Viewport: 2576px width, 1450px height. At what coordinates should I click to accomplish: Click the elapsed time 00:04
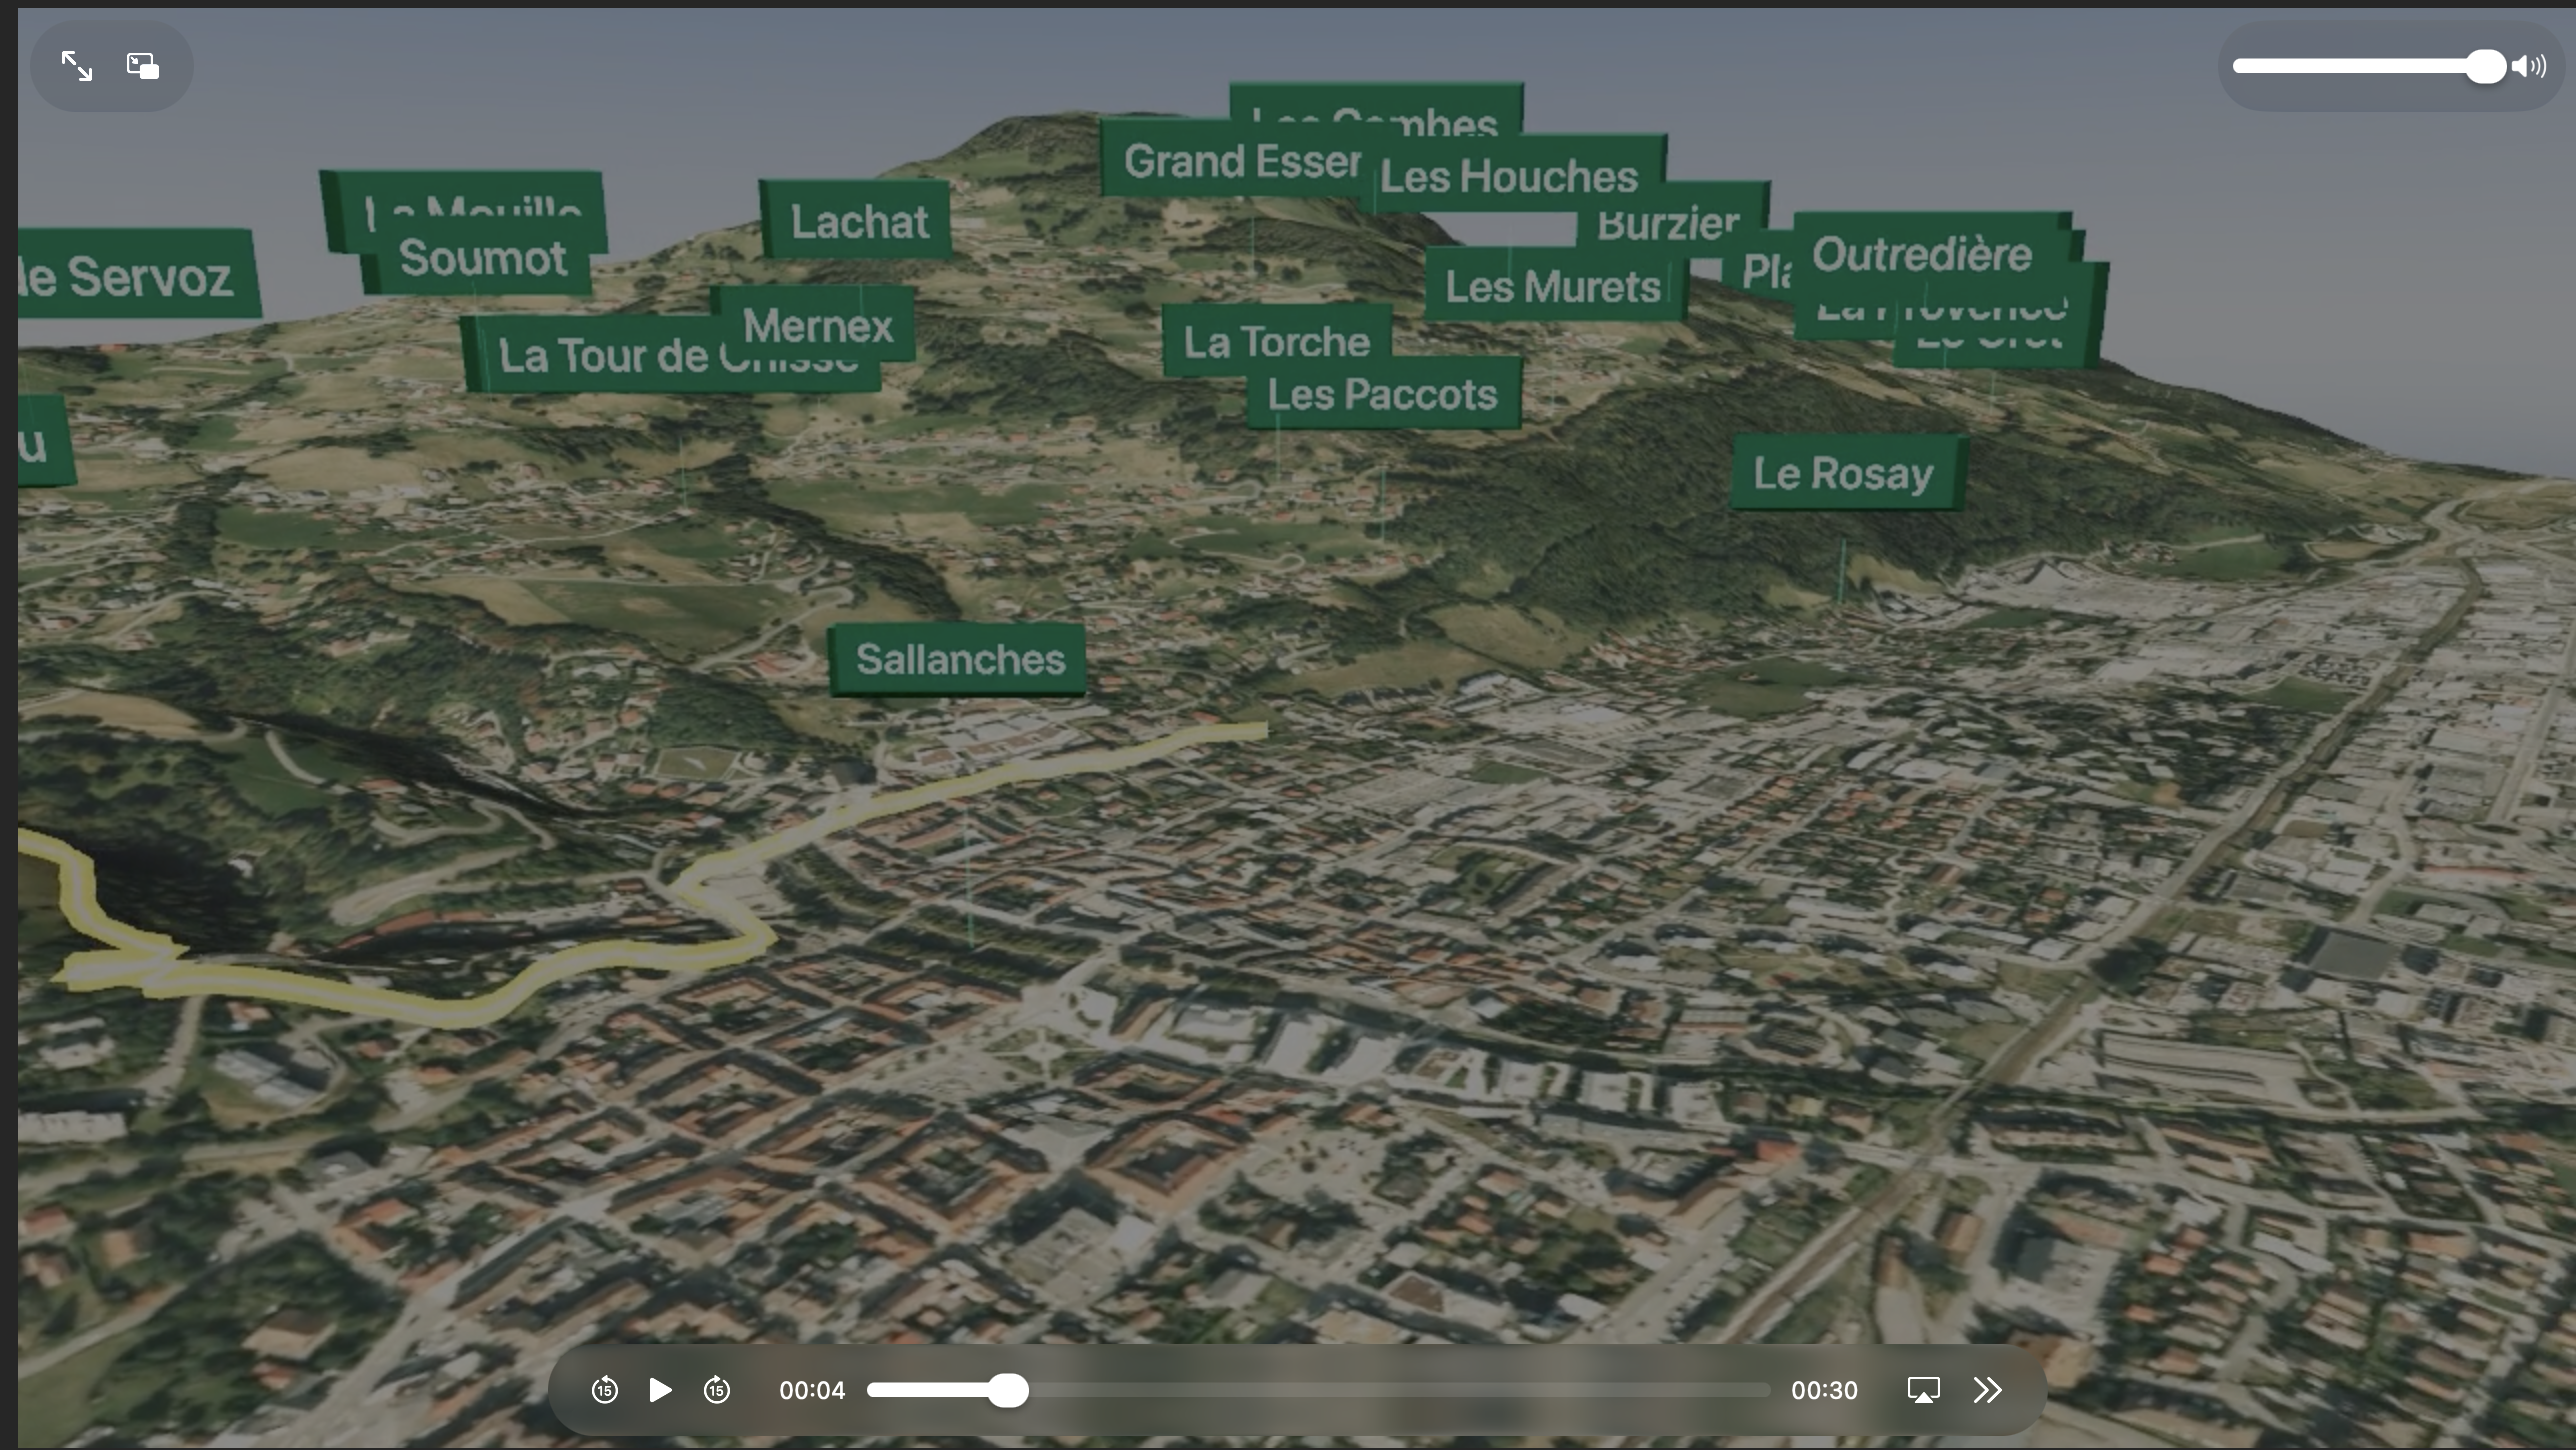tap(812, 1390)
